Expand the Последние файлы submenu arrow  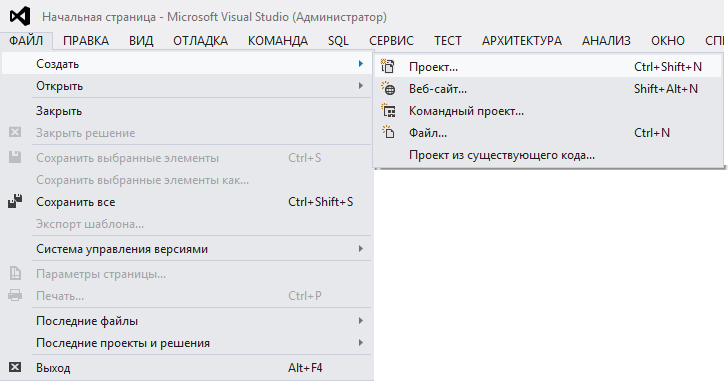[x=361, y=321]
